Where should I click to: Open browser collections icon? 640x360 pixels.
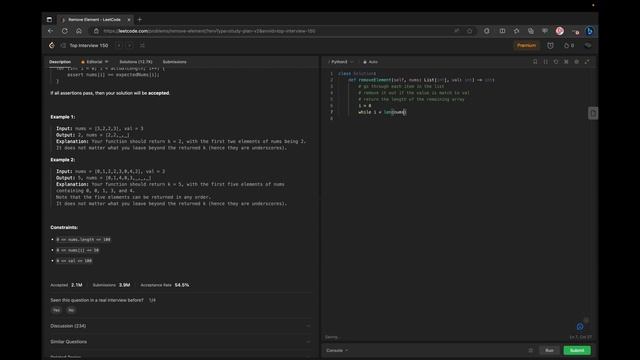531,31
